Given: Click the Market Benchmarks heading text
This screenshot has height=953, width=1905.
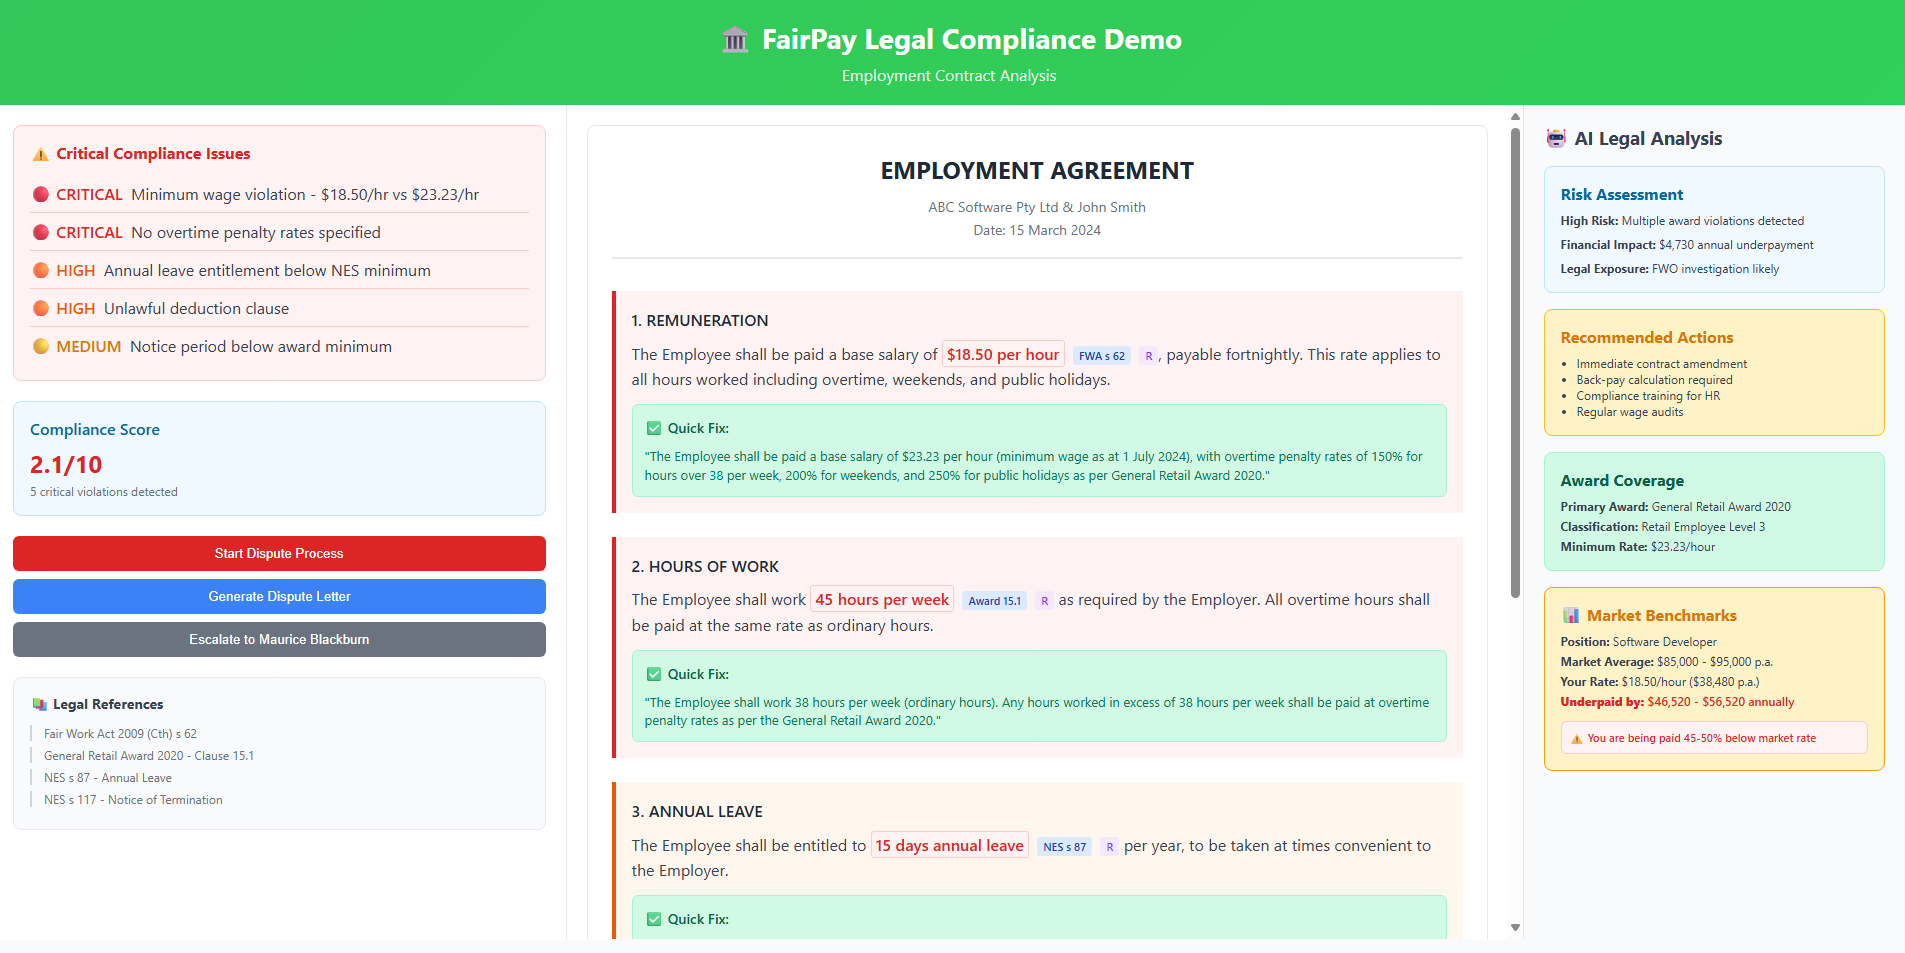Looking at the screenshot, I should click(1661, 616).
